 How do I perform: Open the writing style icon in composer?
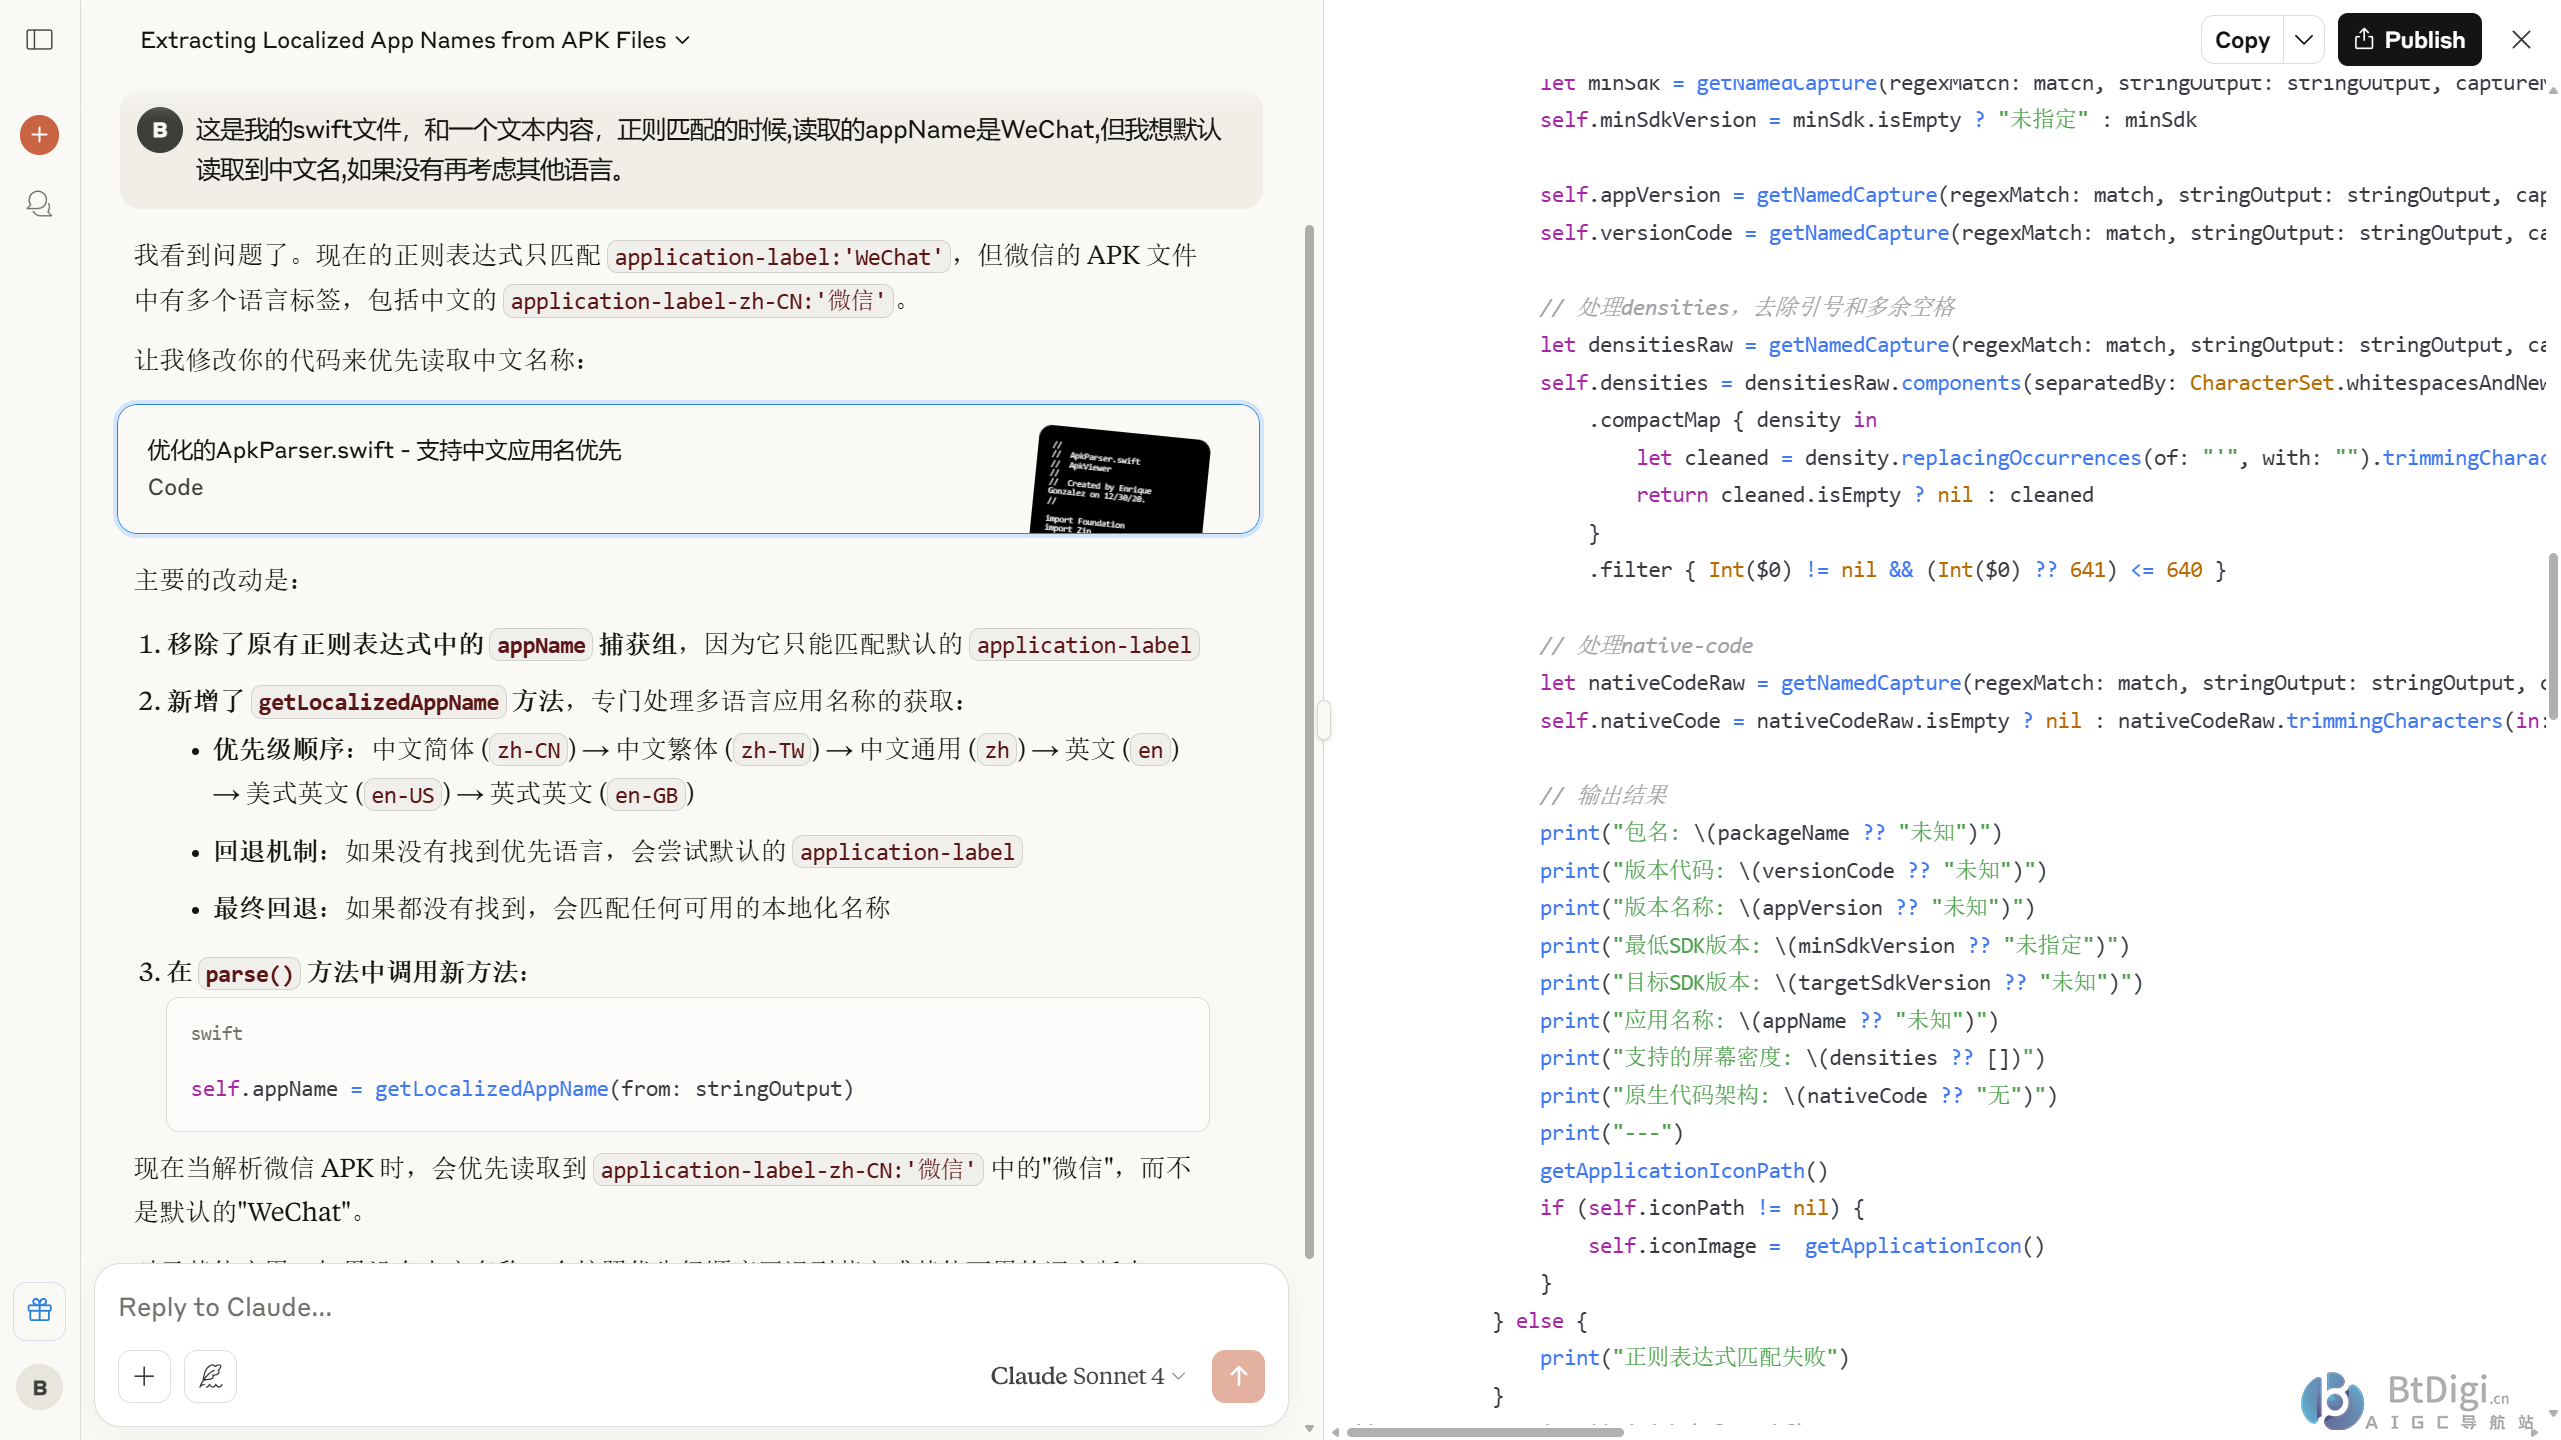210,1376
